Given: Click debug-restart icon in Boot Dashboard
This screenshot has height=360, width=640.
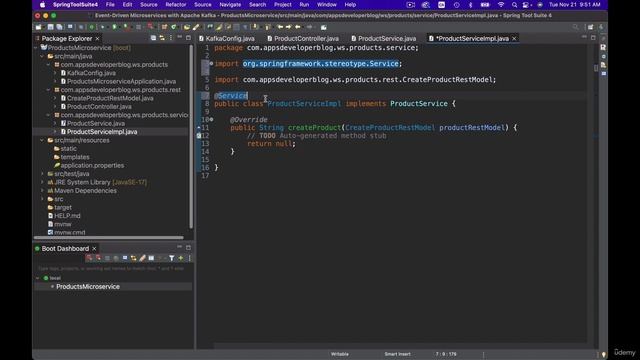Looking at the screenshot, I should coord(98,258).
